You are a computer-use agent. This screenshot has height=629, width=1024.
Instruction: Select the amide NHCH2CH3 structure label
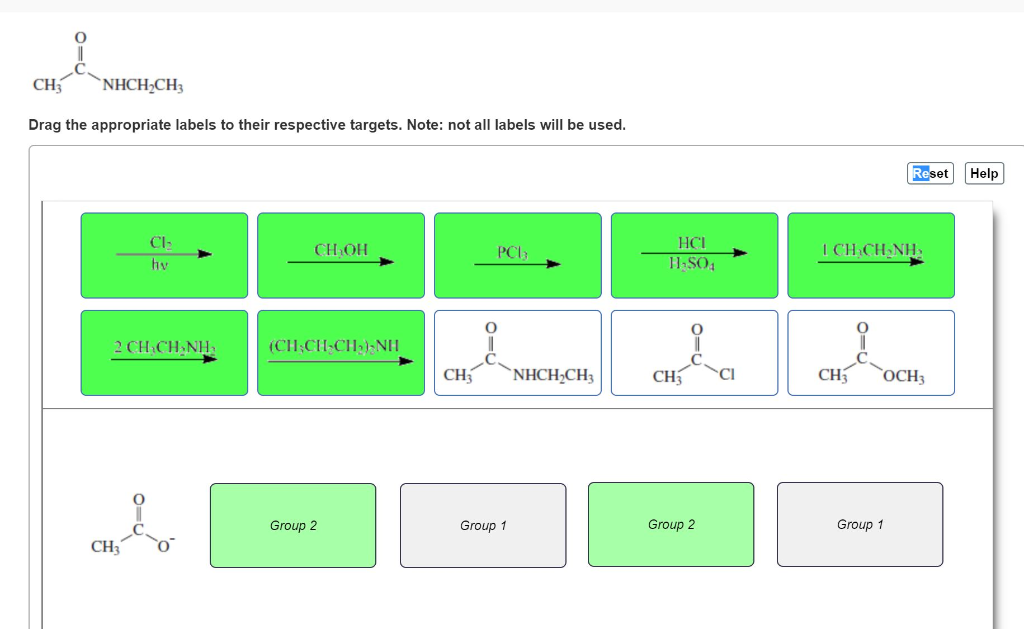(517, 352)
